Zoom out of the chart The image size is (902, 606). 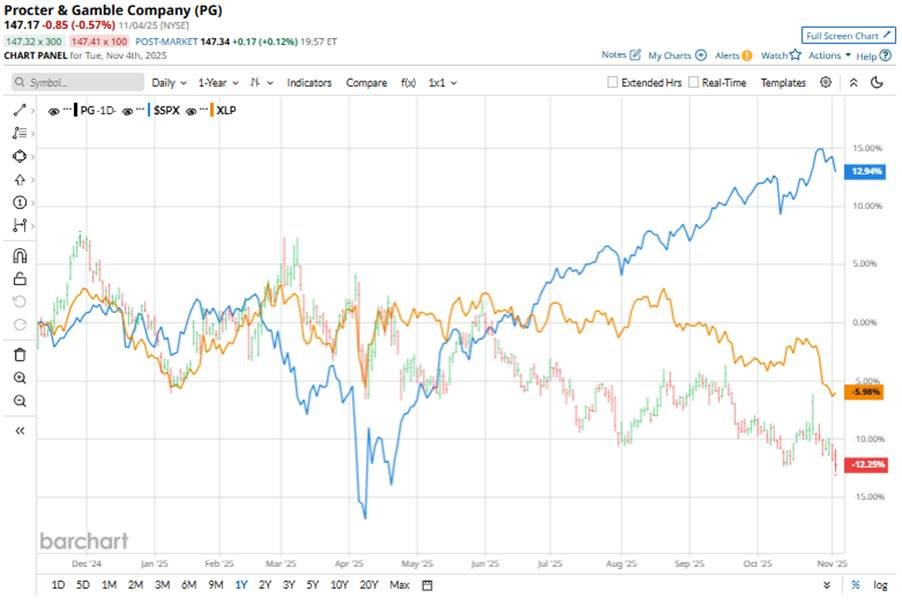(x=20, y=401)
